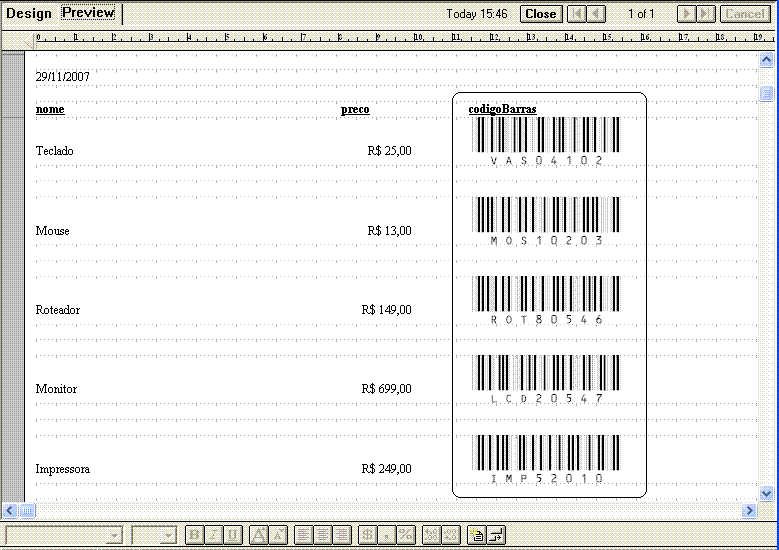Screen dimensions: 779x550
Task: Select the 'Roteador' row name
Action: click(x=58, y=310)
